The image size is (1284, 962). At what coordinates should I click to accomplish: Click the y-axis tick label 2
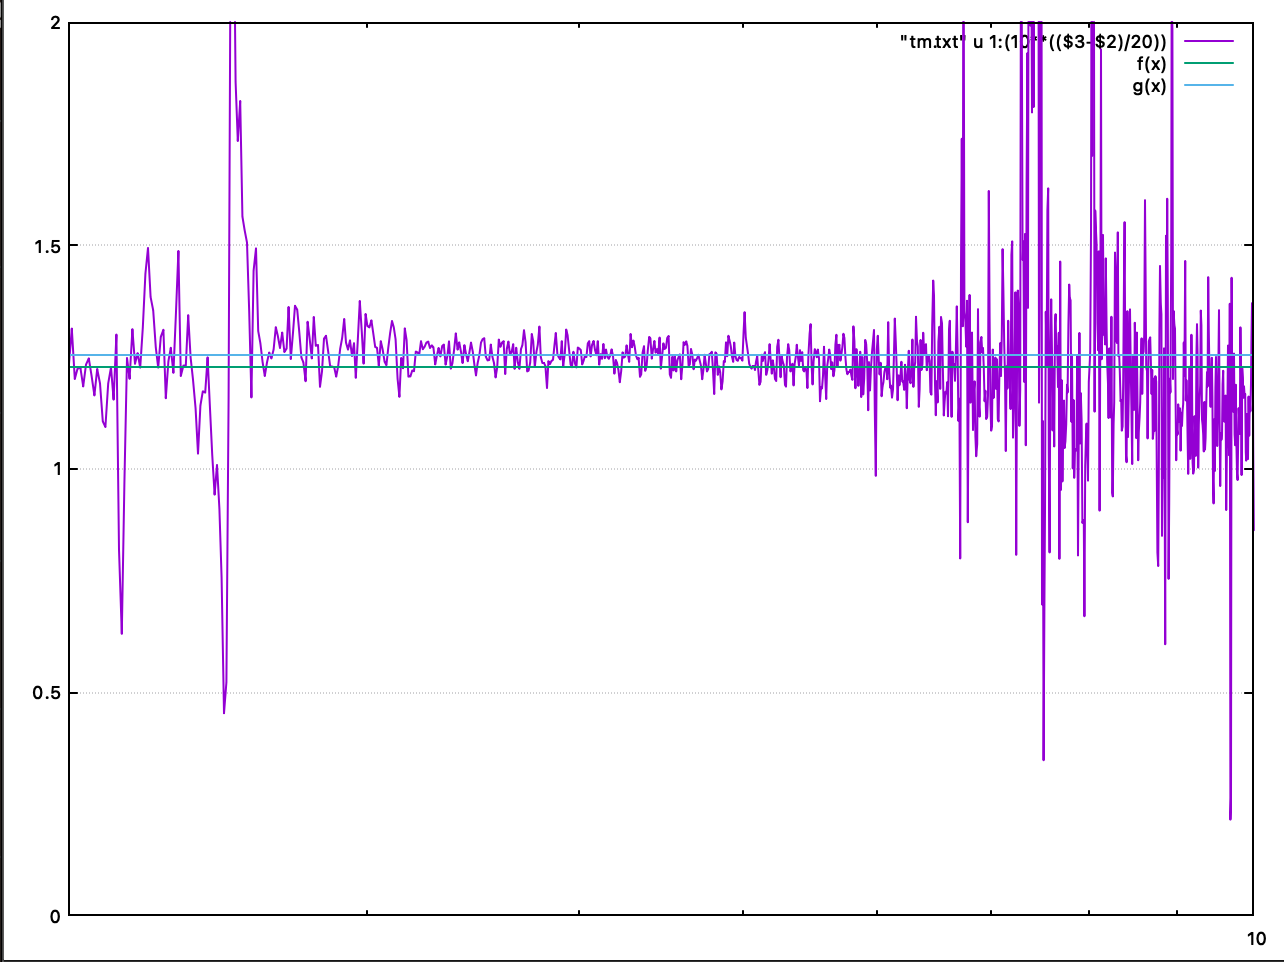coord(55,23)
